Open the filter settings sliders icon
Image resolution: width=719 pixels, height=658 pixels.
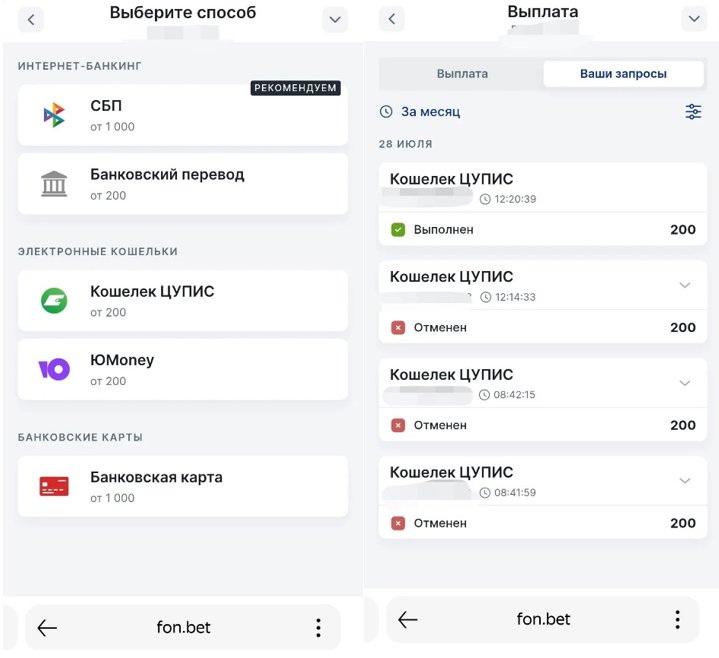pos(693,111)
